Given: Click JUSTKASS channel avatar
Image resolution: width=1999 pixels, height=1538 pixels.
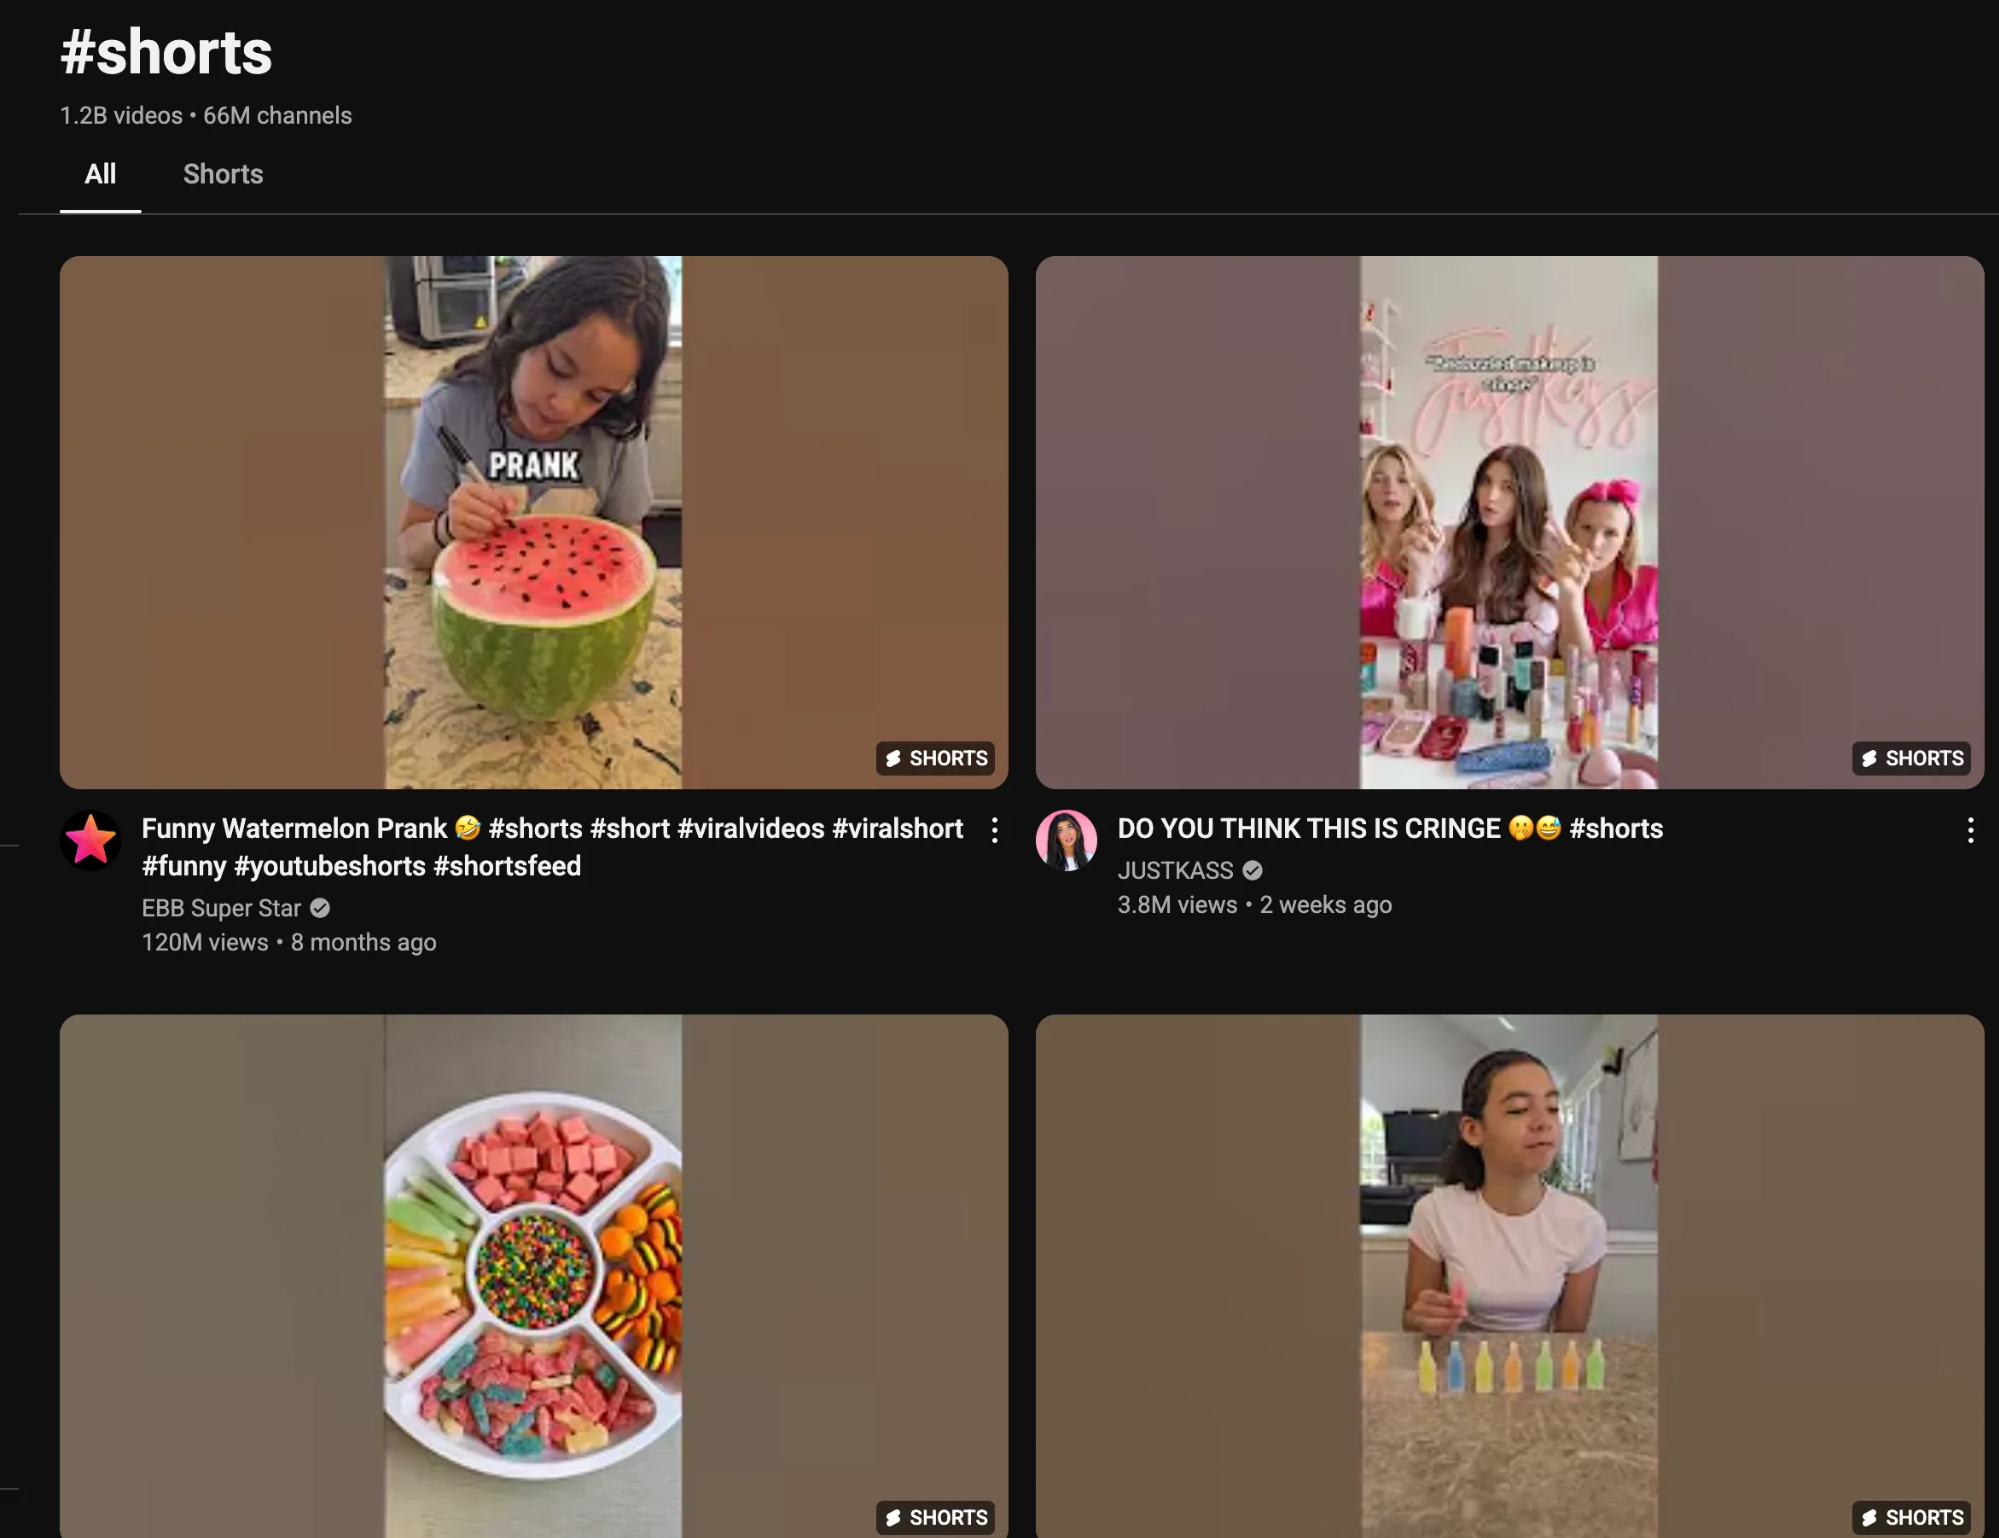Looking at the screenshot, I should (1067, 840).
